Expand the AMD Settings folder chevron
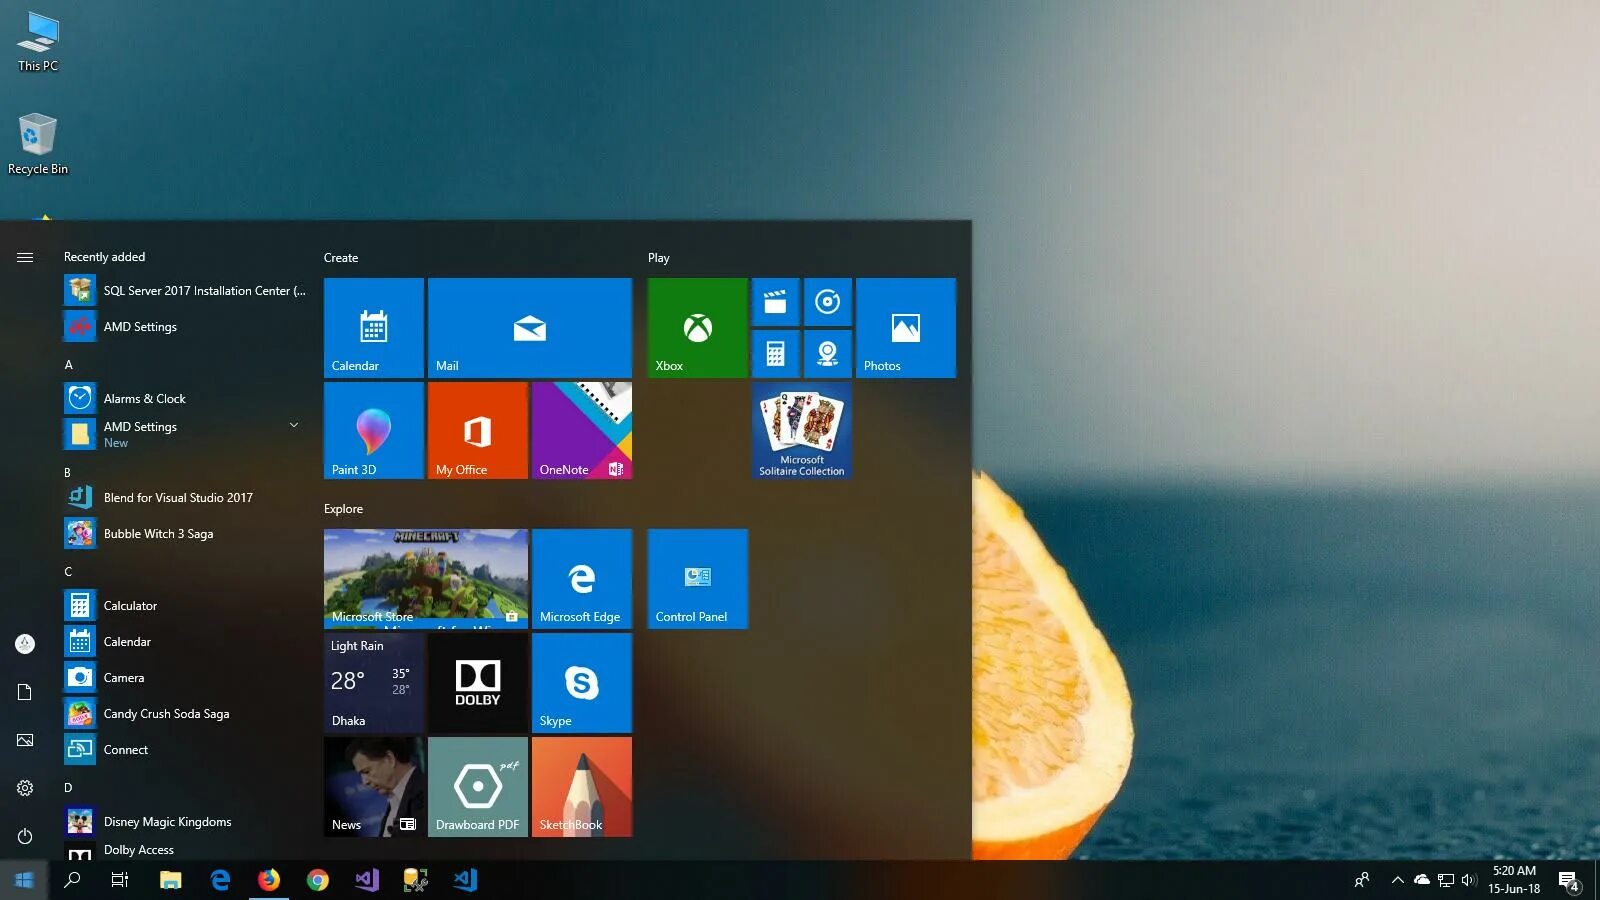Screen dimensions: 1600x900 [294, 425]
